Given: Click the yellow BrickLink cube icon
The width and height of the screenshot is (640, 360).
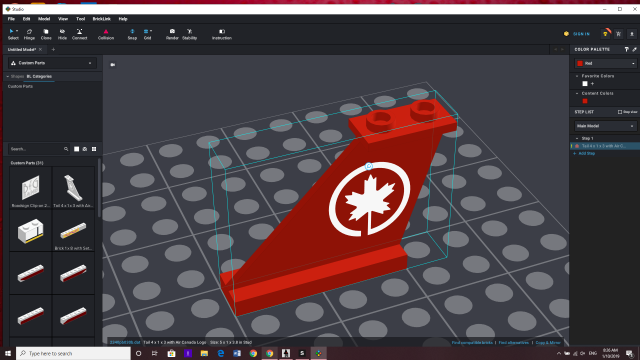Looking at the screenshot, I should pyautogui.click(x=566, y=34).
